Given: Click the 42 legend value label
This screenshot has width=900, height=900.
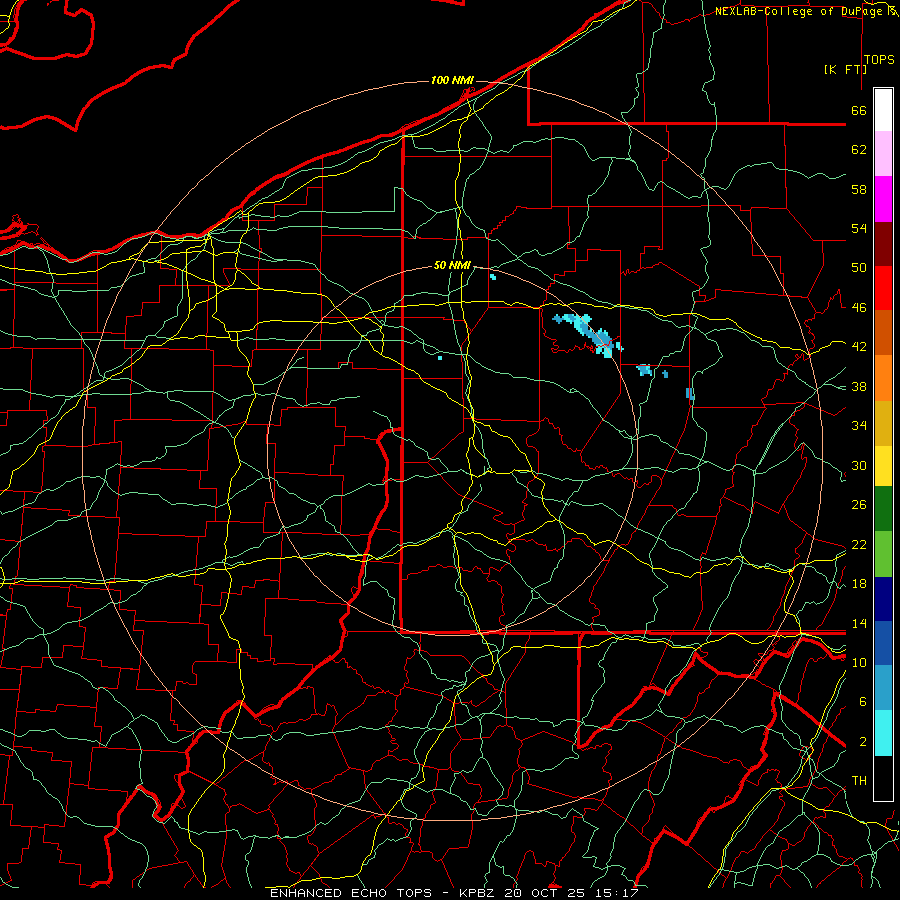Looking at the screenshot, I should click(x=859, y=346).
